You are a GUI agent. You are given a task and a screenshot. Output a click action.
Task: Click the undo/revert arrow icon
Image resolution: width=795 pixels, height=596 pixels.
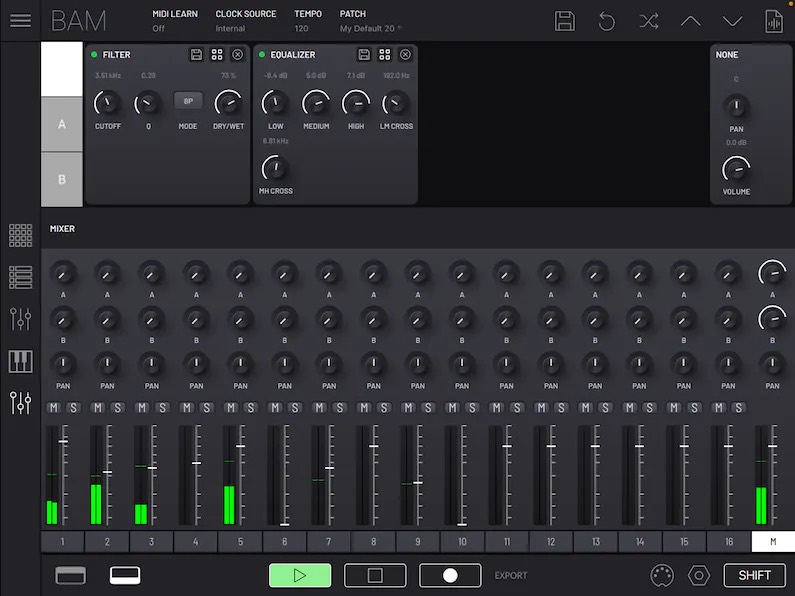[x=606, y=21]
